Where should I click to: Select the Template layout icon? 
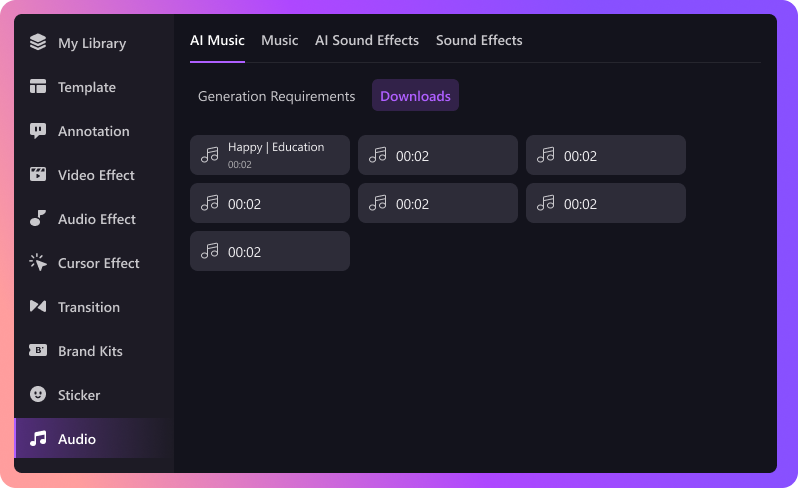click(38, 87)
